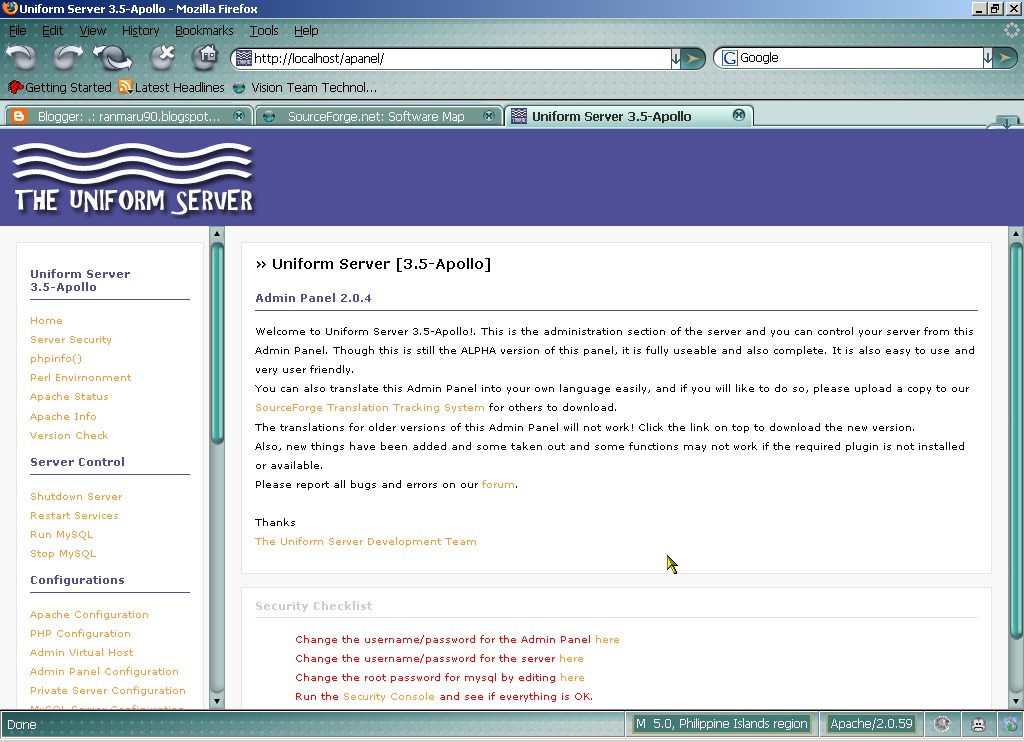
Task: Click the Stop MySQL link
Action: point(63,553)
